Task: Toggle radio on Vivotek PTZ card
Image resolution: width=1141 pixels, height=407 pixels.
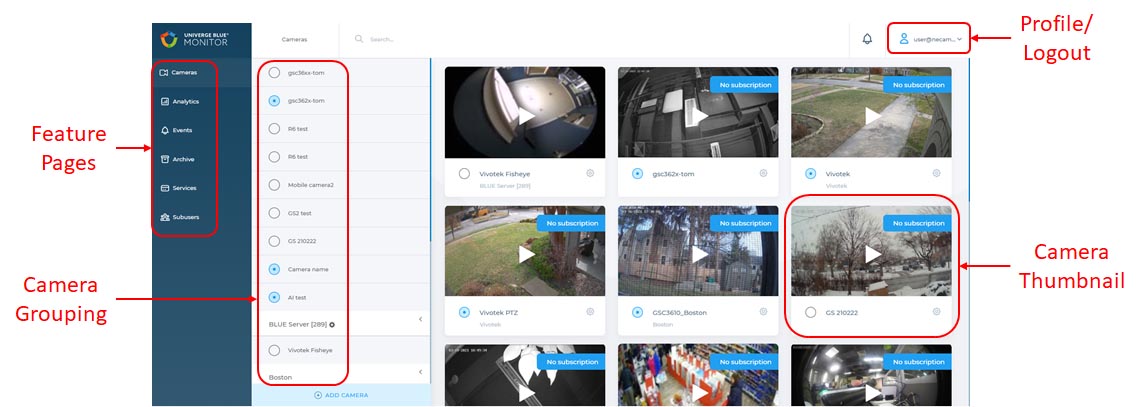Action: [x=464, y=312]
